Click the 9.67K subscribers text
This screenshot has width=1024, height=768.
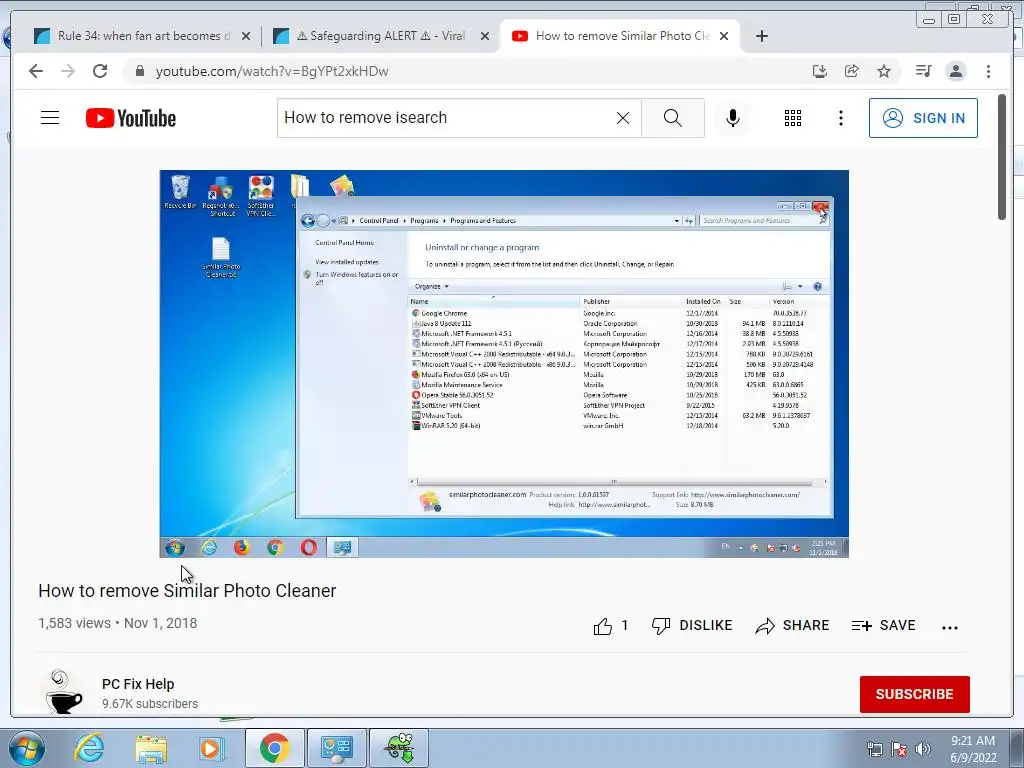pos(150,703)
